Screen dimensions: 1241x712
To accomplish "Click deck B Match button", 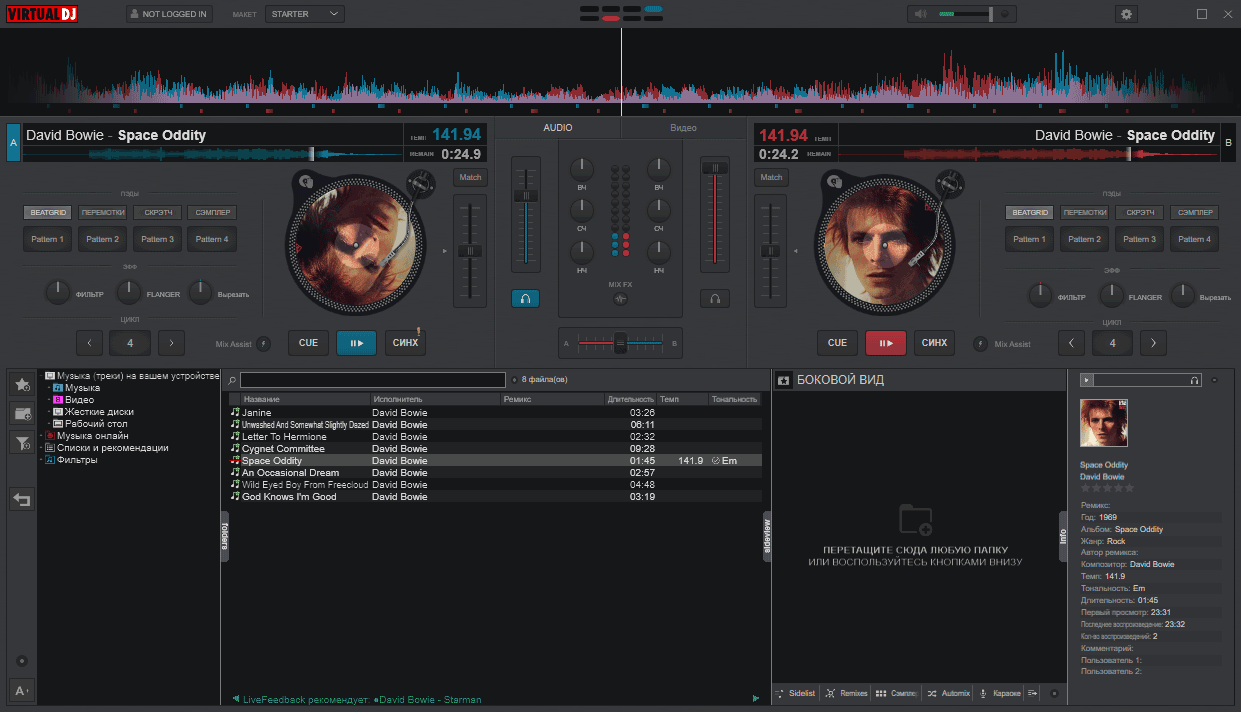I will pyautogui.click(x=771, y=177).
